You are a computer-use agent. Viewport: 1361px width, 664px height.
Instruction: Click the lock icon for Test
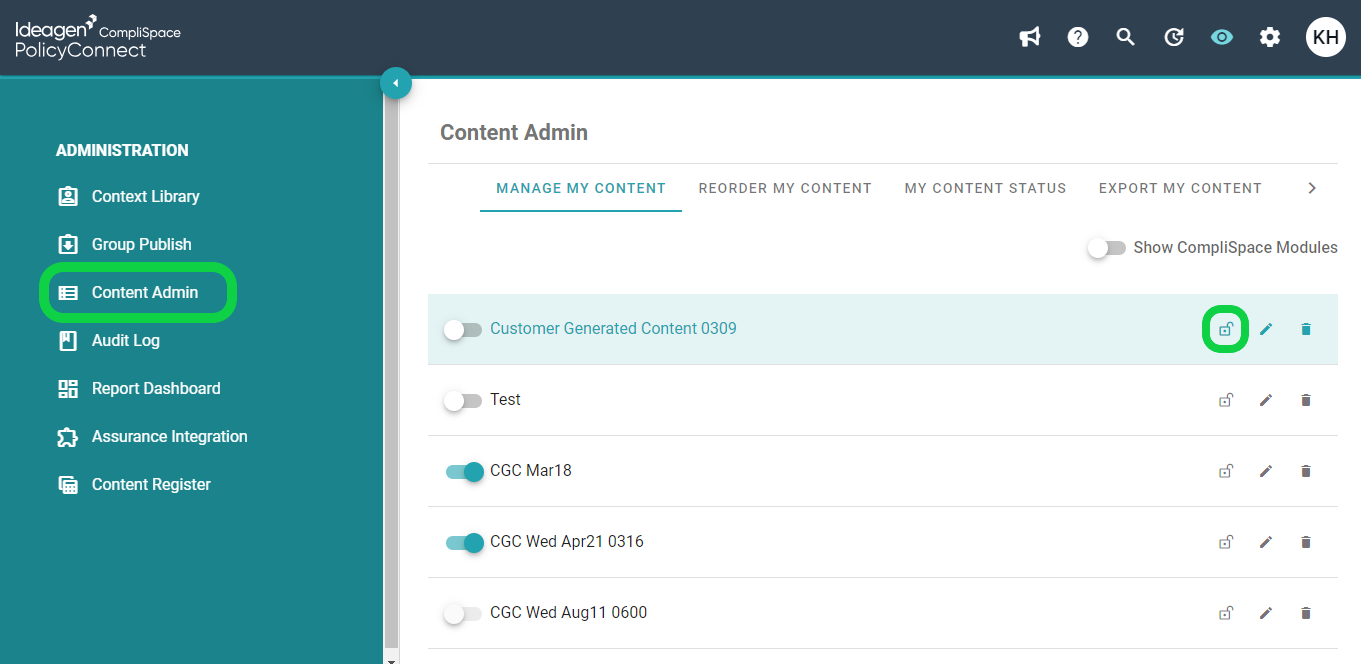click(1225, 400)
